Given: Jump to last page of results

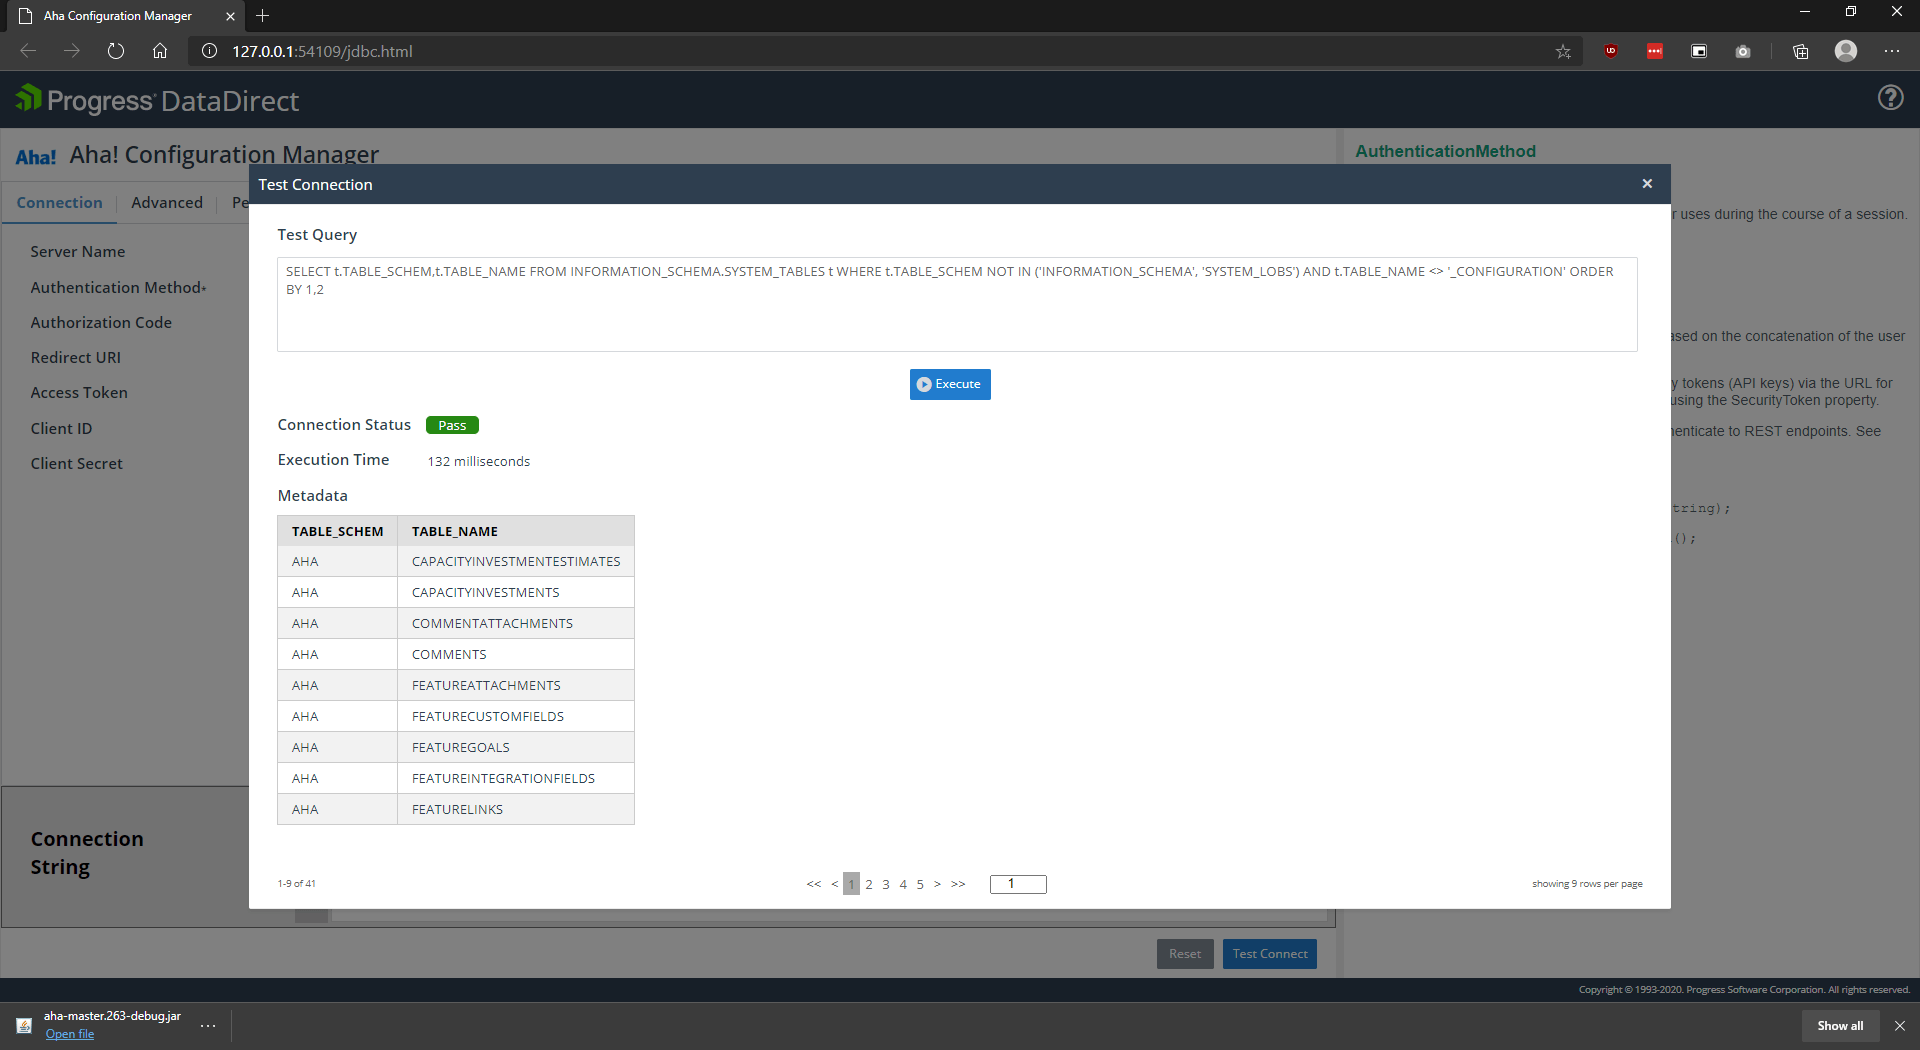Looking at the screenshot, I should pyautogui.click(x=958, y=884).
